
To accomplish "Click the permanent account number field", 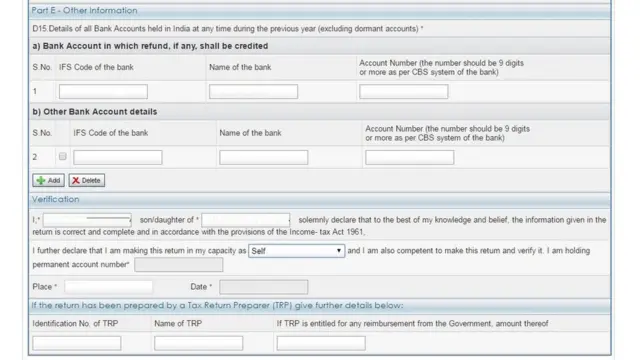I will point(179,264).
